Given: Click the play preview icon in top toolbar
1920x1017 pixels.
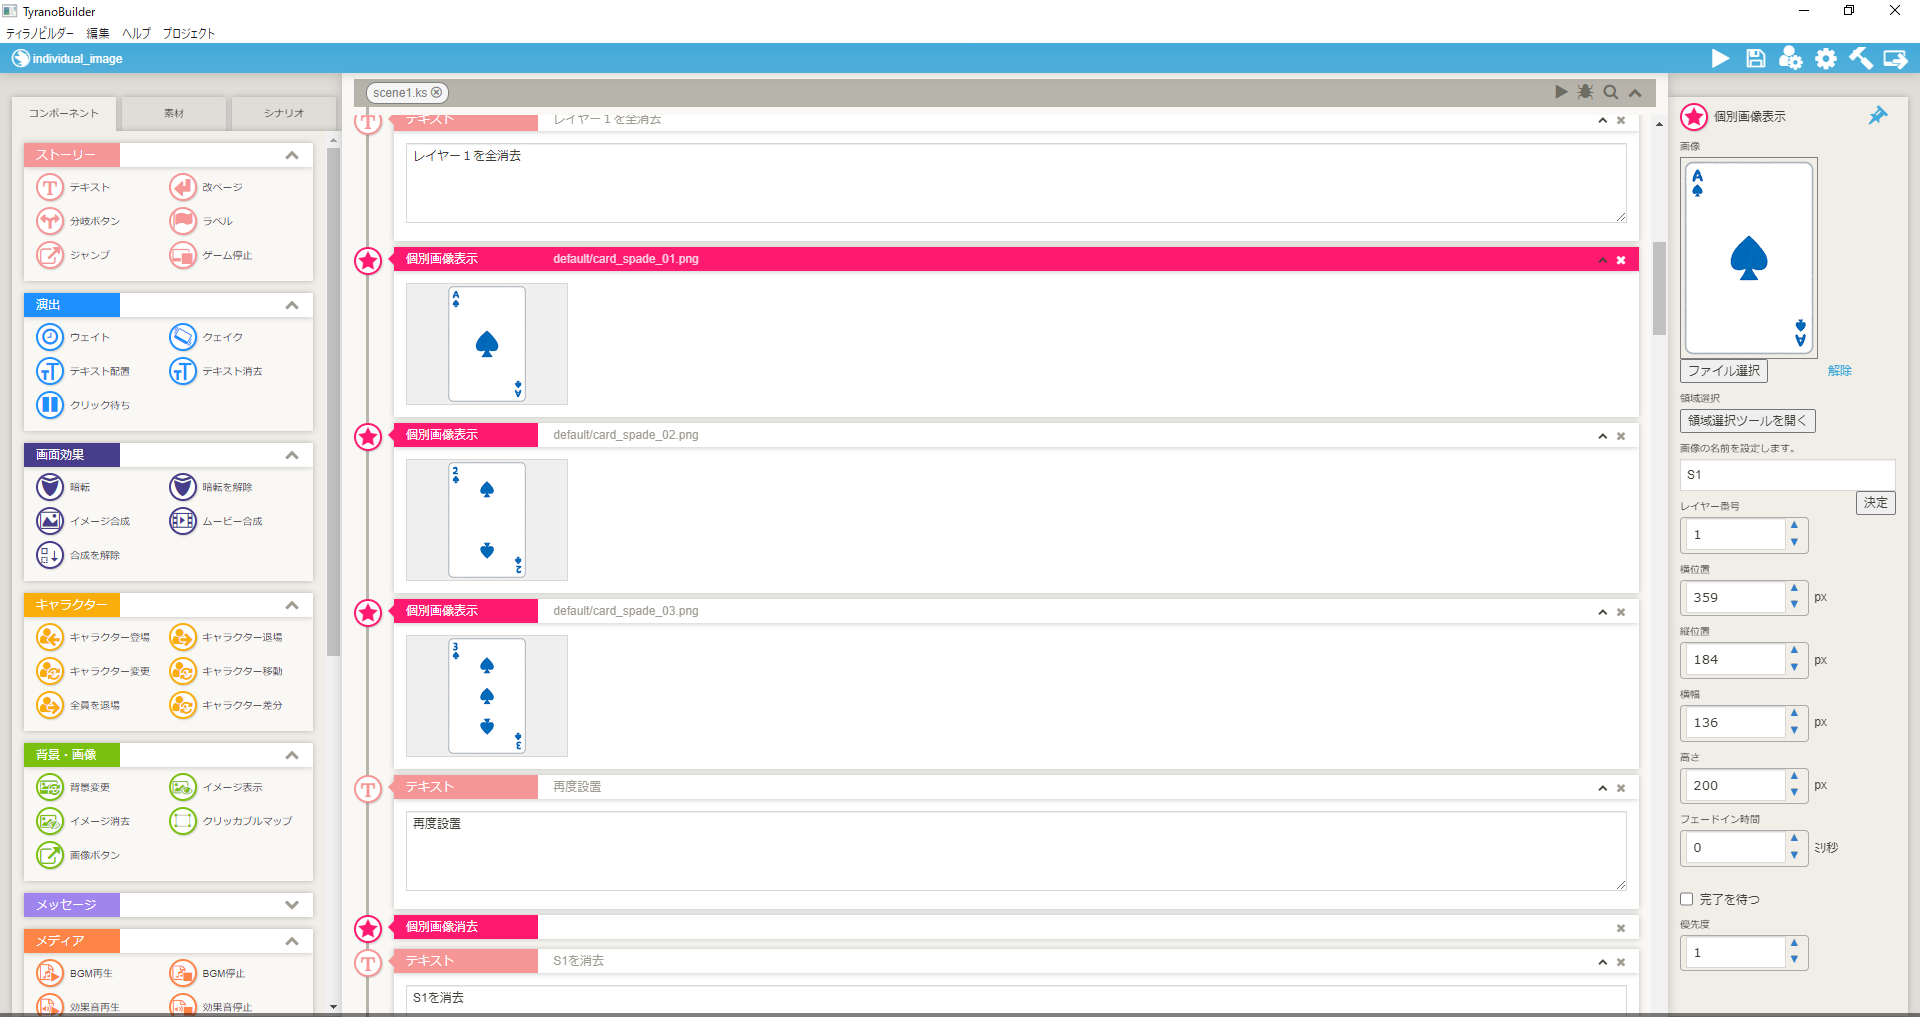Looking at the screenshot, I should tap(1720, 59).
